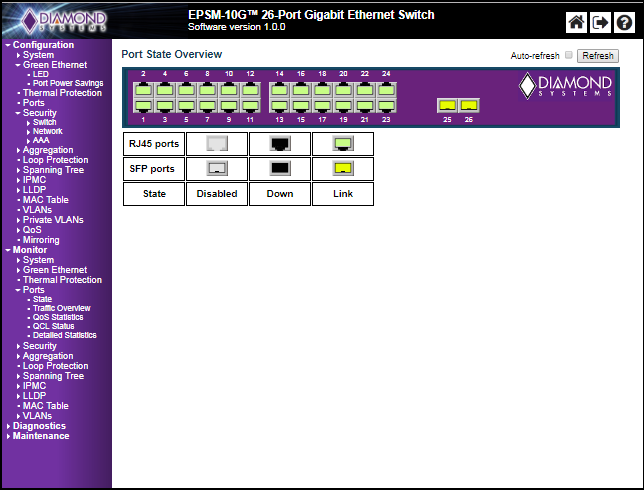Click the black RJ45 down legend swatch
The height and width of the screenshot is (490, 644).
click(x=280, y=143)
